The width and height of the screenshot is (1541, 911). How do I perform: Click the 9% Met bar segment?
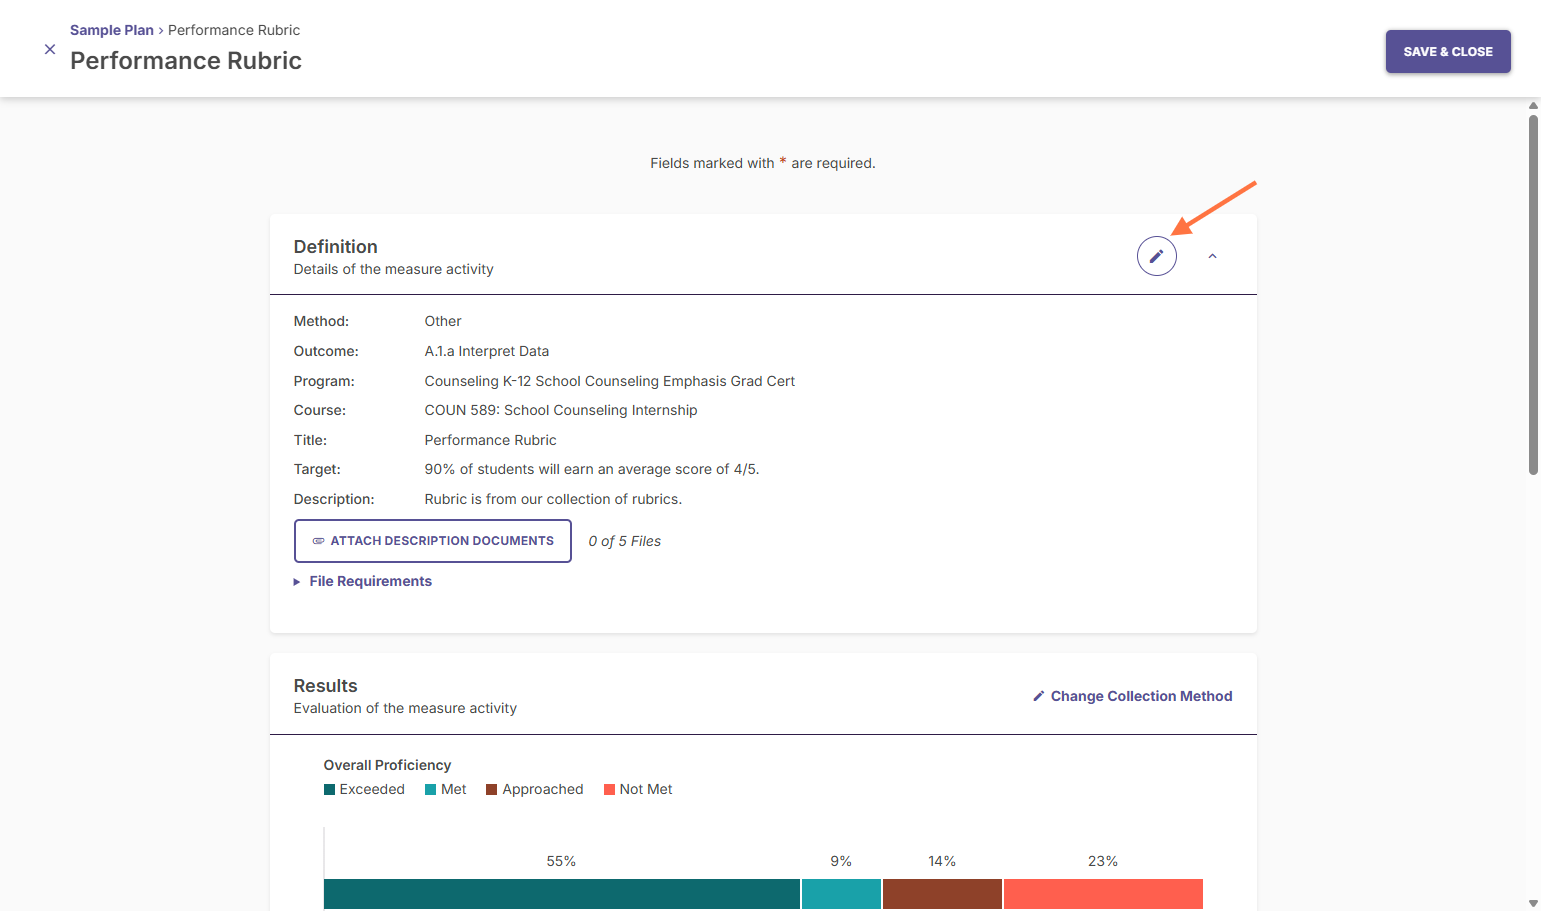[x=841, y=894]
